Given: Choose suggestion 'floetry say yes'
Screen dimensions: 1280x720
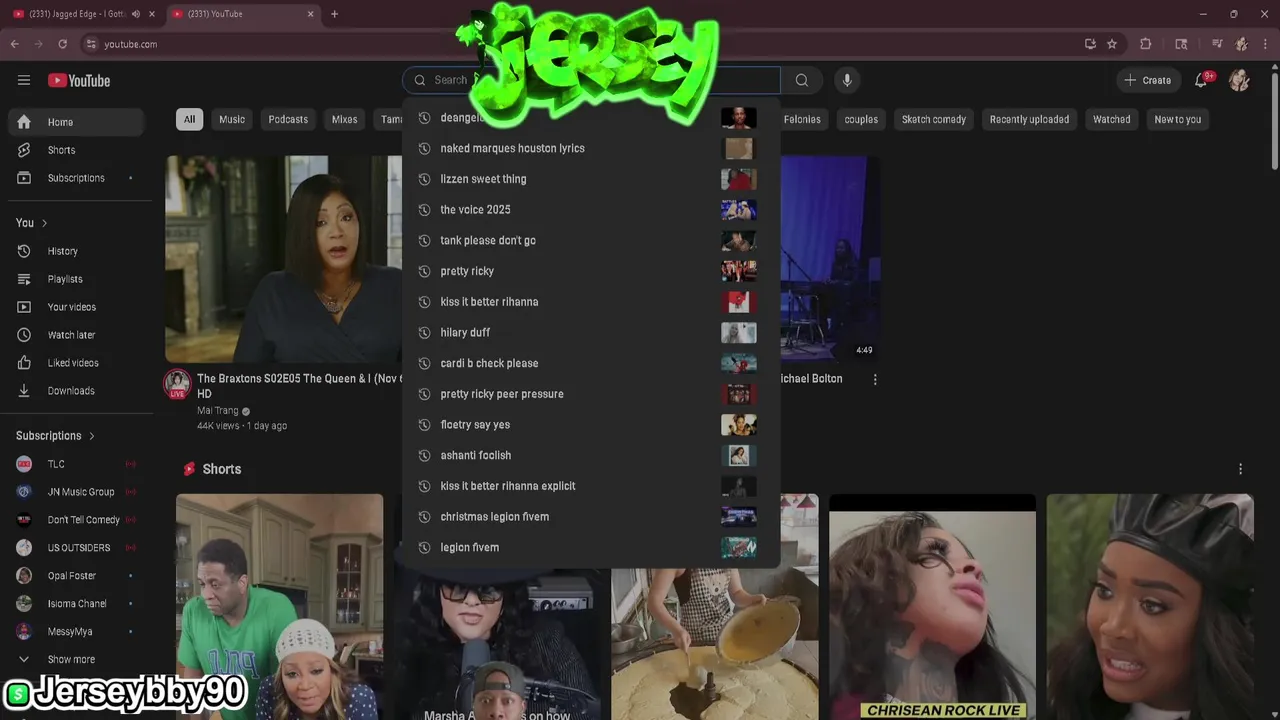Looking at the screenshot, I should 591,425.
